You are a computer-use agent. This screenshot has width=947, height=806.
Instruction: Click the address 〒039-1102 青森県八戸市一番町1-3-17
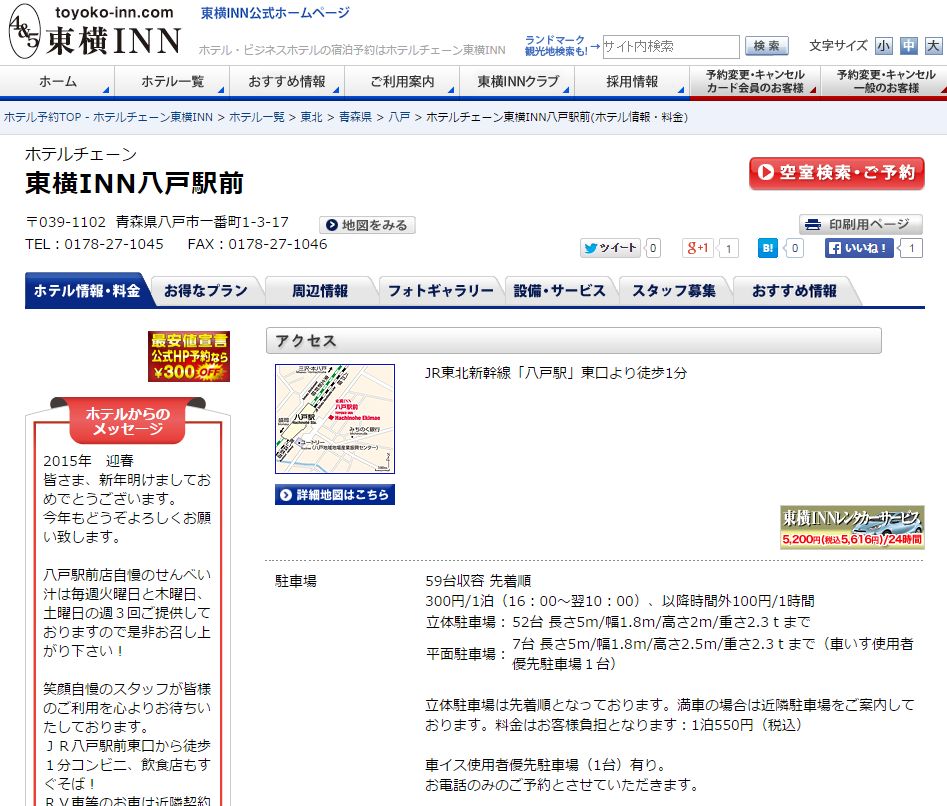click(157, 222)
